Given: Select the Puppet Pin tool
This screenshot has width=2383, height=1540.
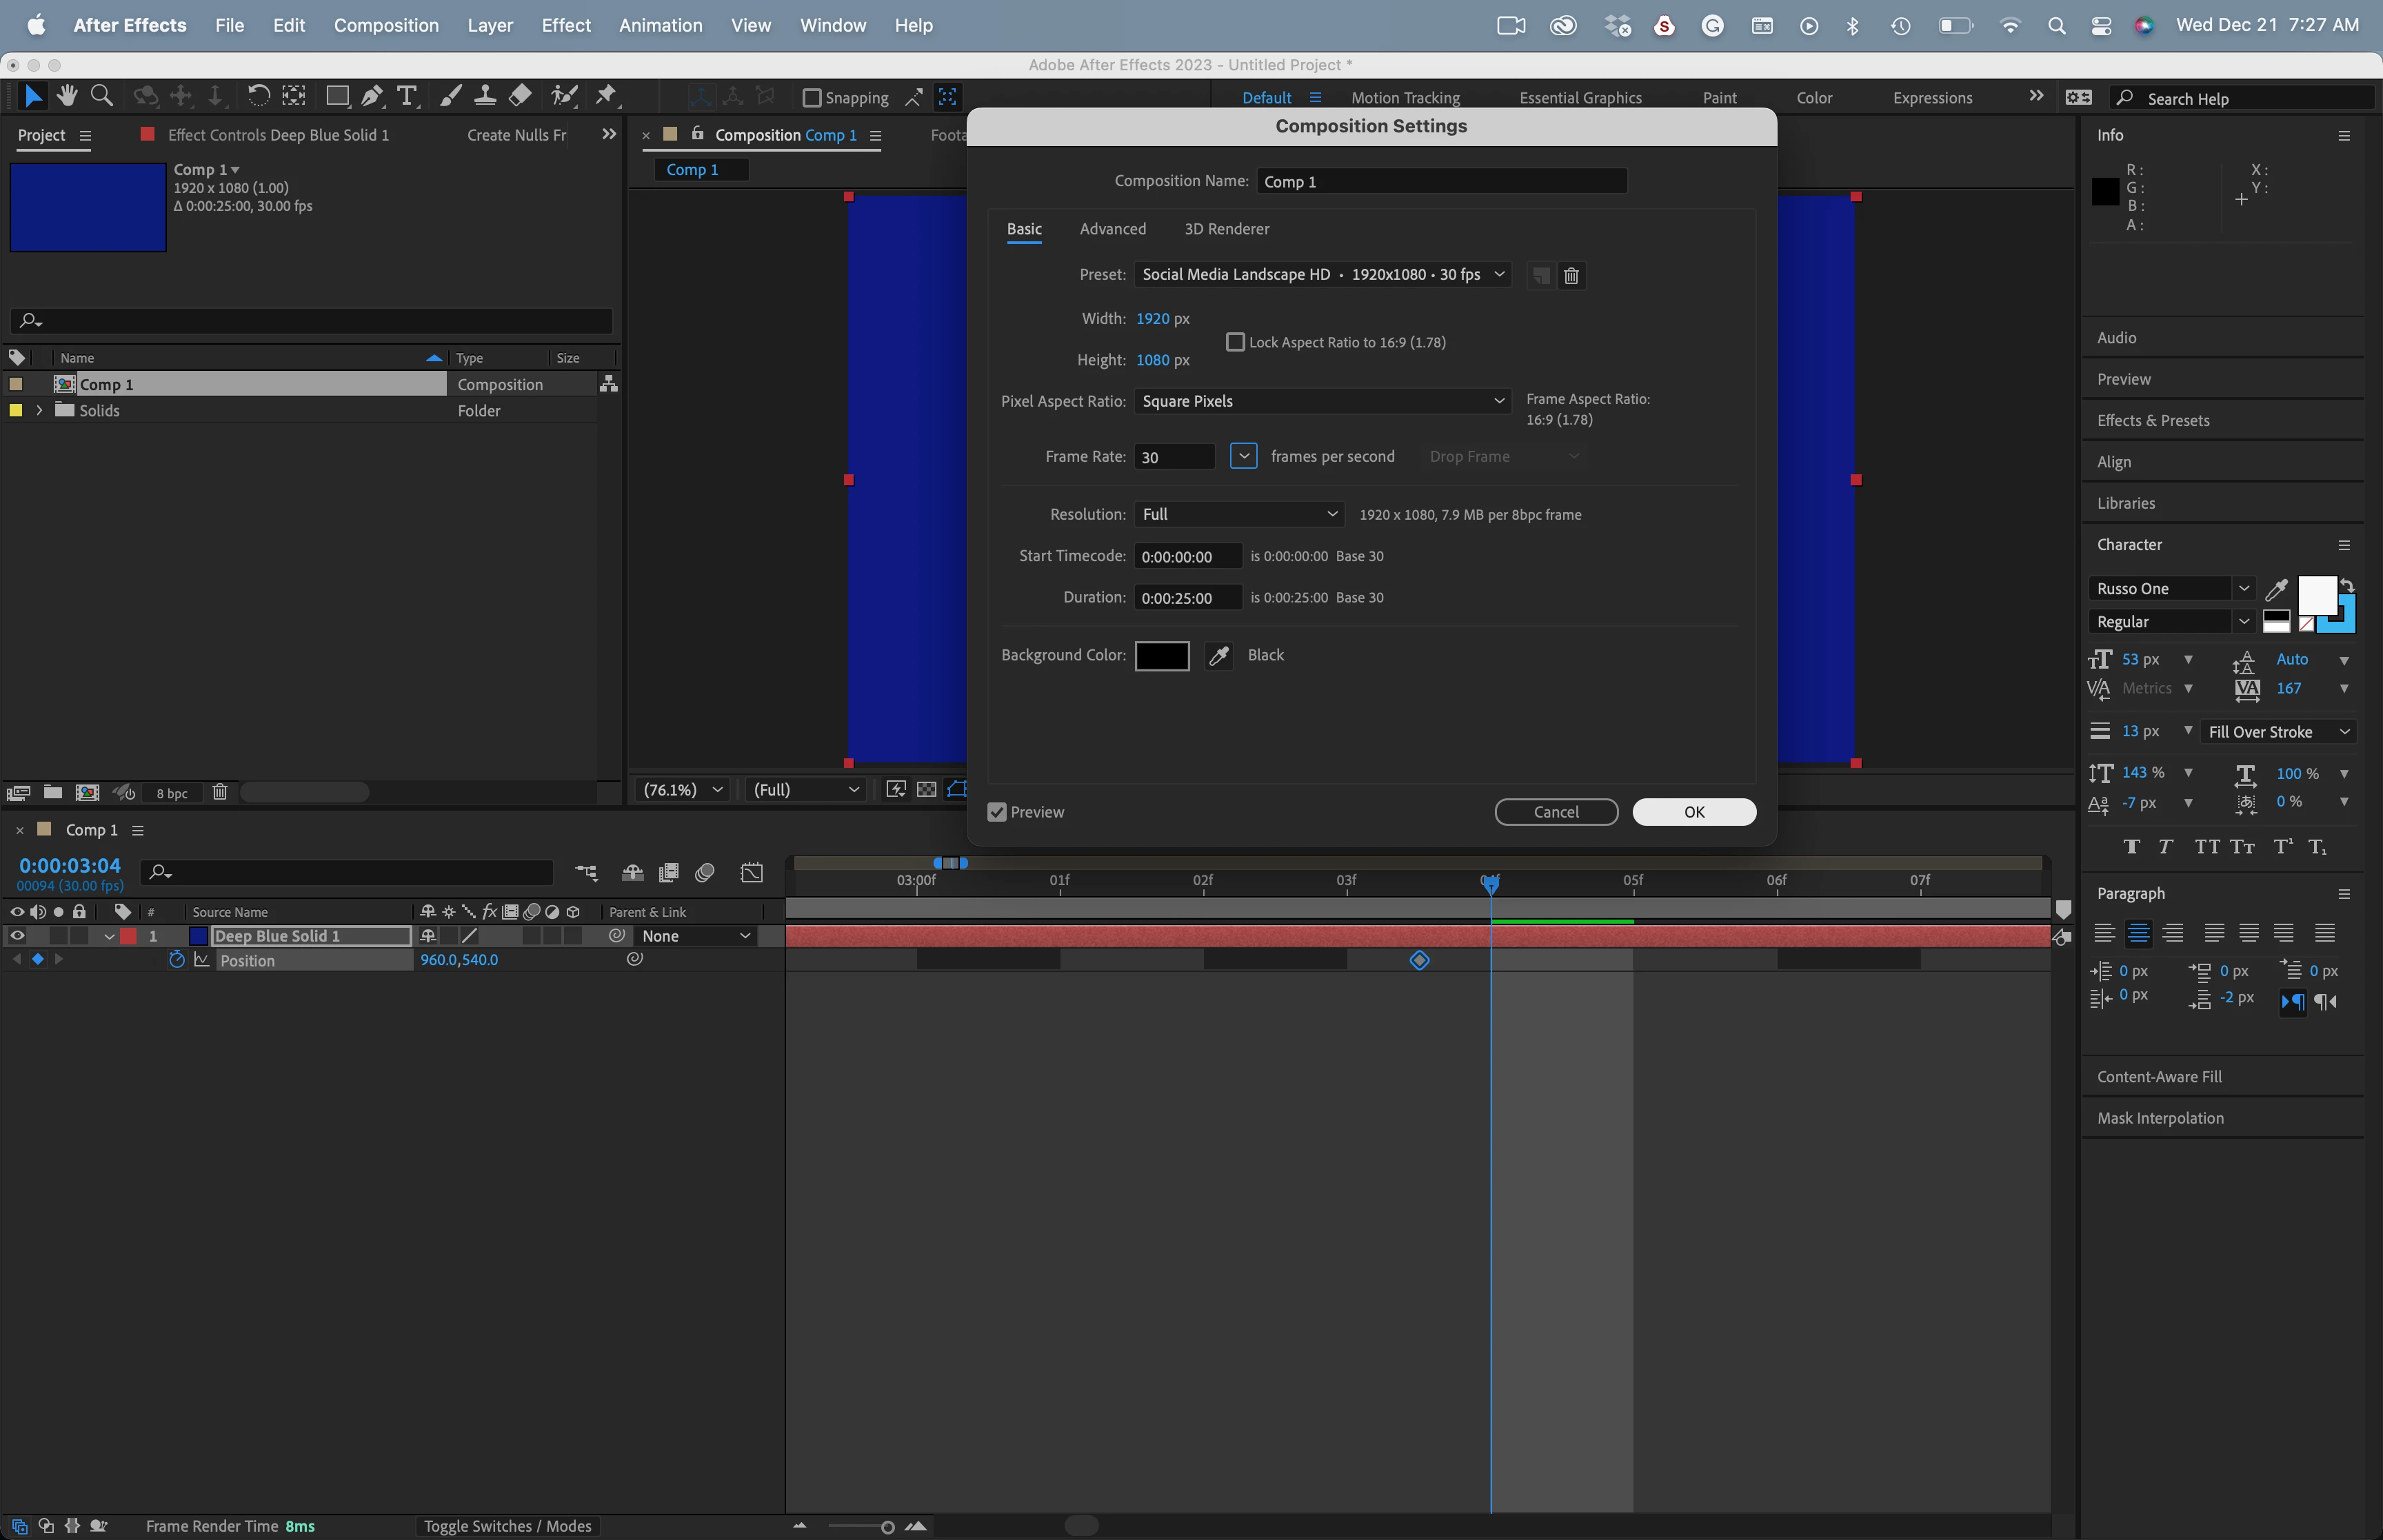Looking at the screenshot, I should [x=605, y=96].
